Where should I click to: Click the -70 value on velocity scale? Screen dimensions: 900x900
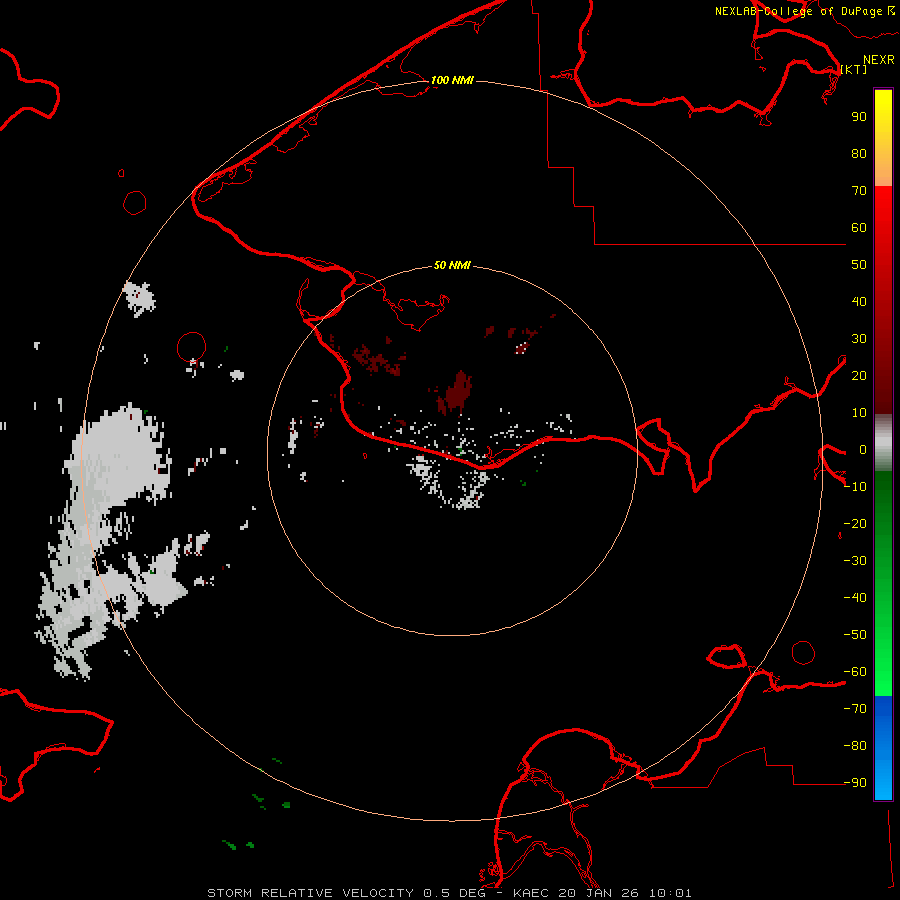point(855,709)
